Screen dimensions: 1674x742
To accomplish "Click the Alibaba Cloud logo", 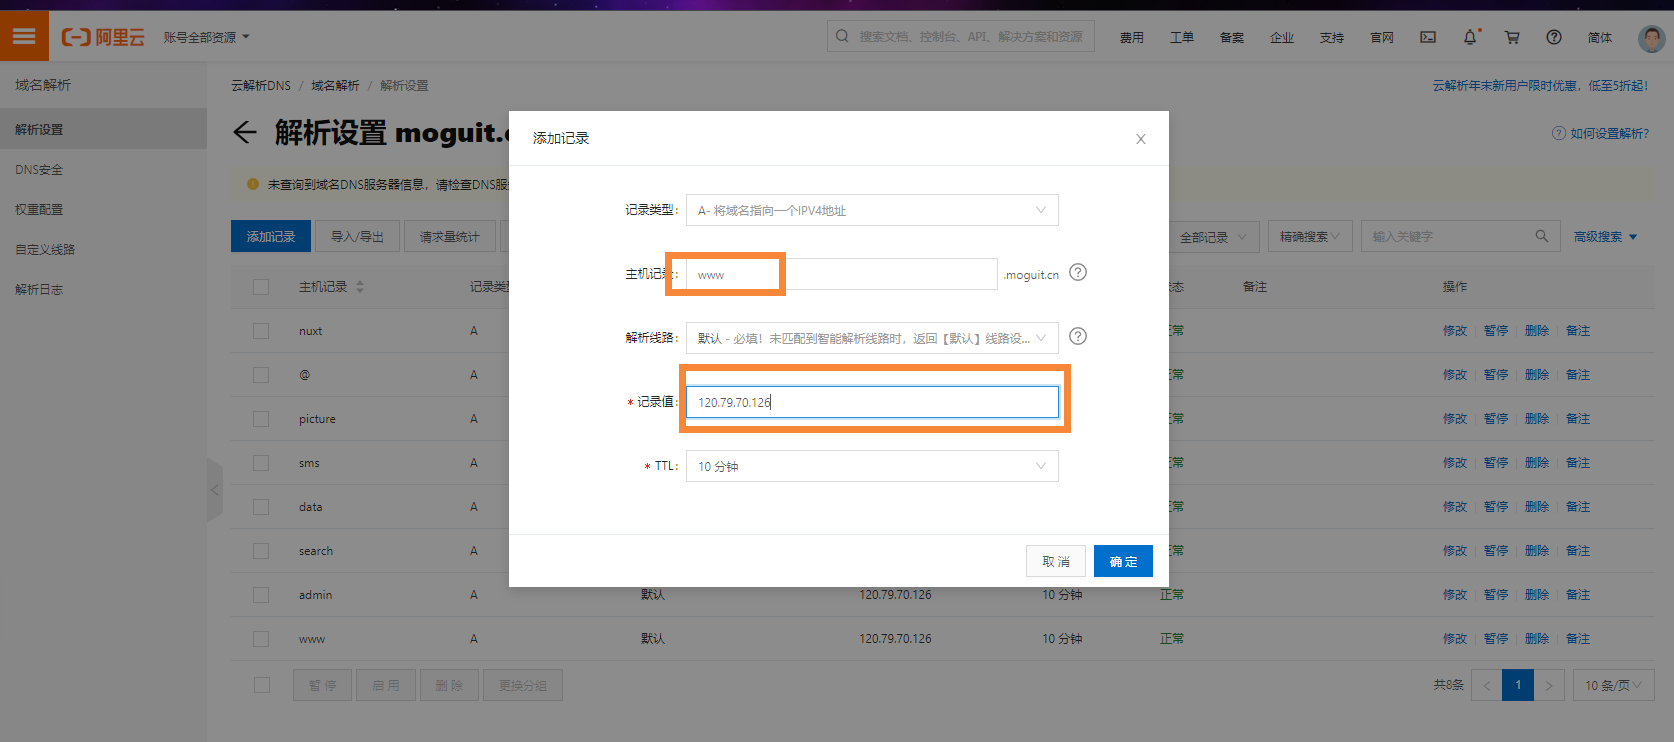I will tap(103, 37).
